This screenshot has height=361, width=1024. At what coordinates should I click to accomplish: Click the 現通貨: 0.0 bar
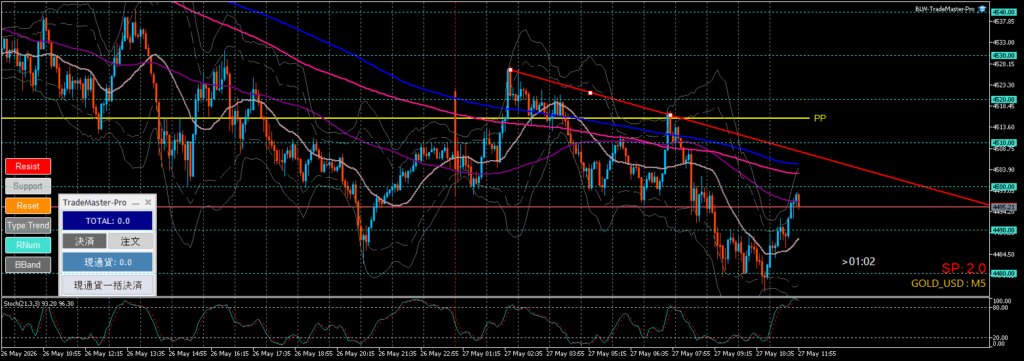pyautogui.click(x=108, y=262)
